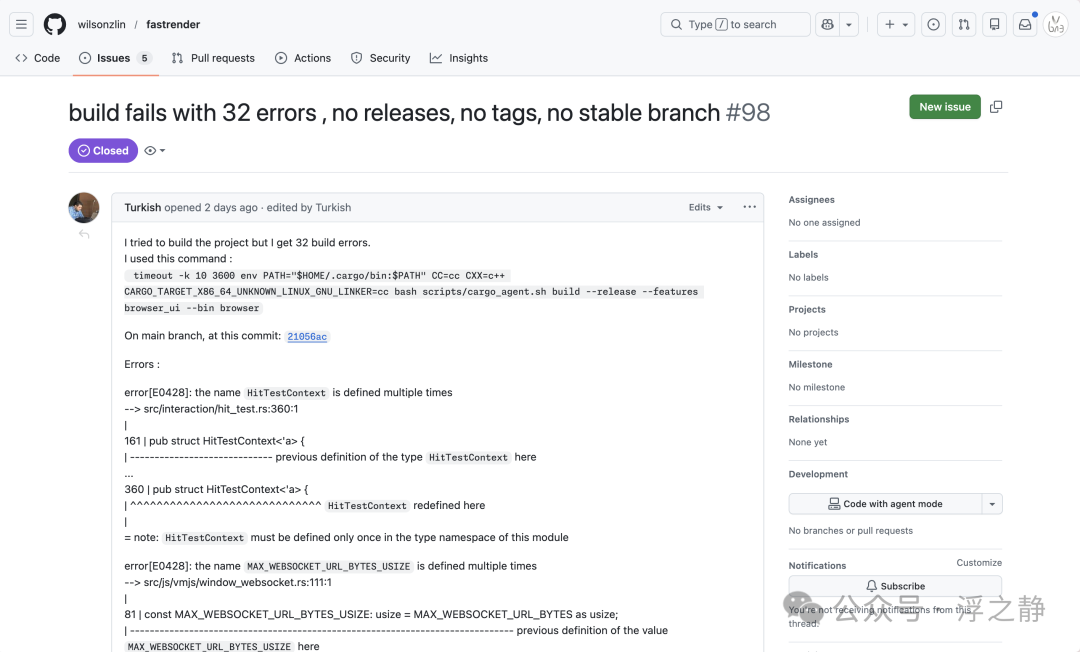Open the three-dot comment options menu

click(749, 207)
